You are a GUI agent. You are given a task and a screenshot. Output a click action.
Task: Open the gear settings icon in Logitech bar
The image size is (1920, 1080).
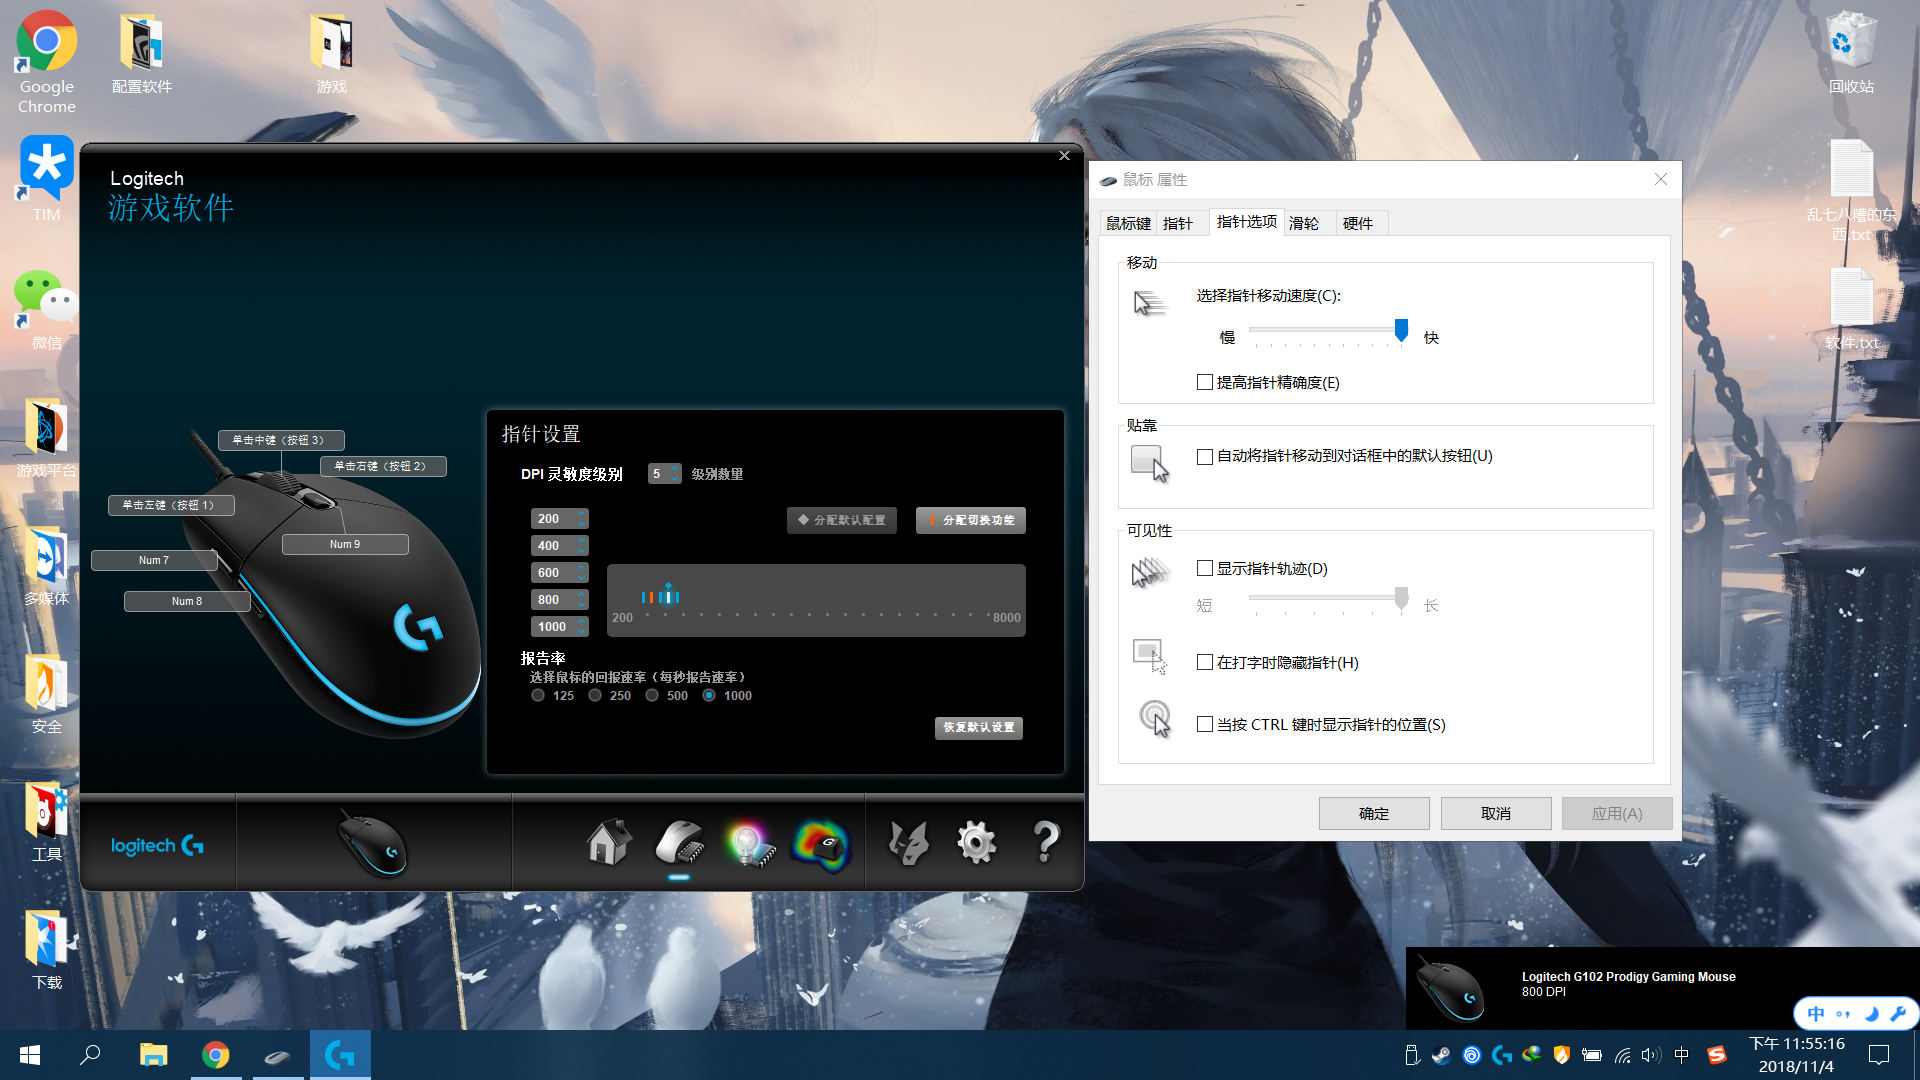[x=976, y=843]
